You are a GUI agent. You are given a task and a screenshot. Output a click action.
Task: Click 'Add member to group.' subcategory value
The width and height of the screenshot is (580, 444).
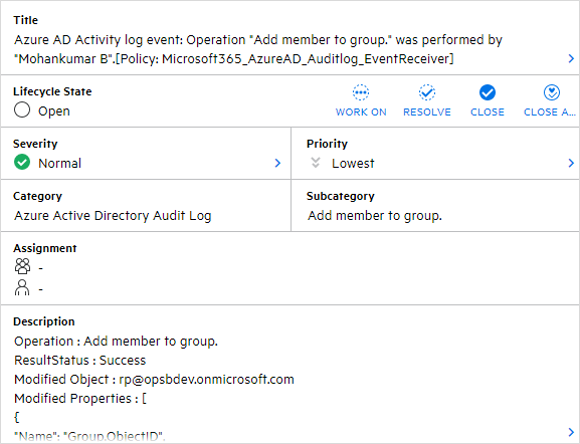(375, 215)
